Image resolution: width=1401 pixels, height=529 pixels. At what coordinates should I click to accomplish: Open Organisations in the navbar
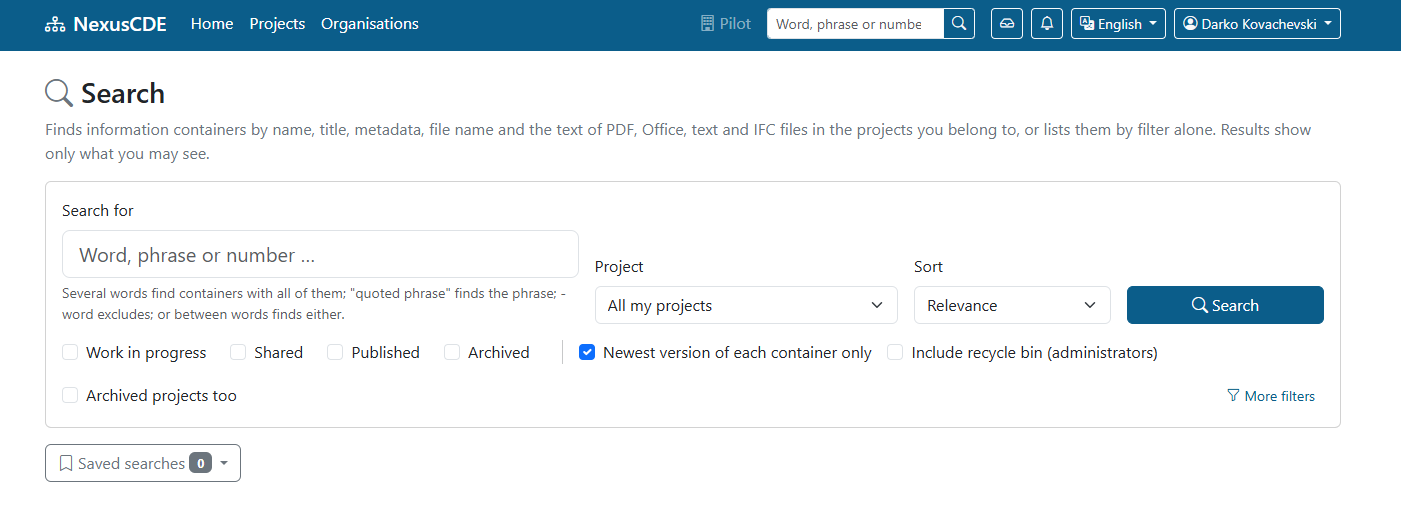370,24
